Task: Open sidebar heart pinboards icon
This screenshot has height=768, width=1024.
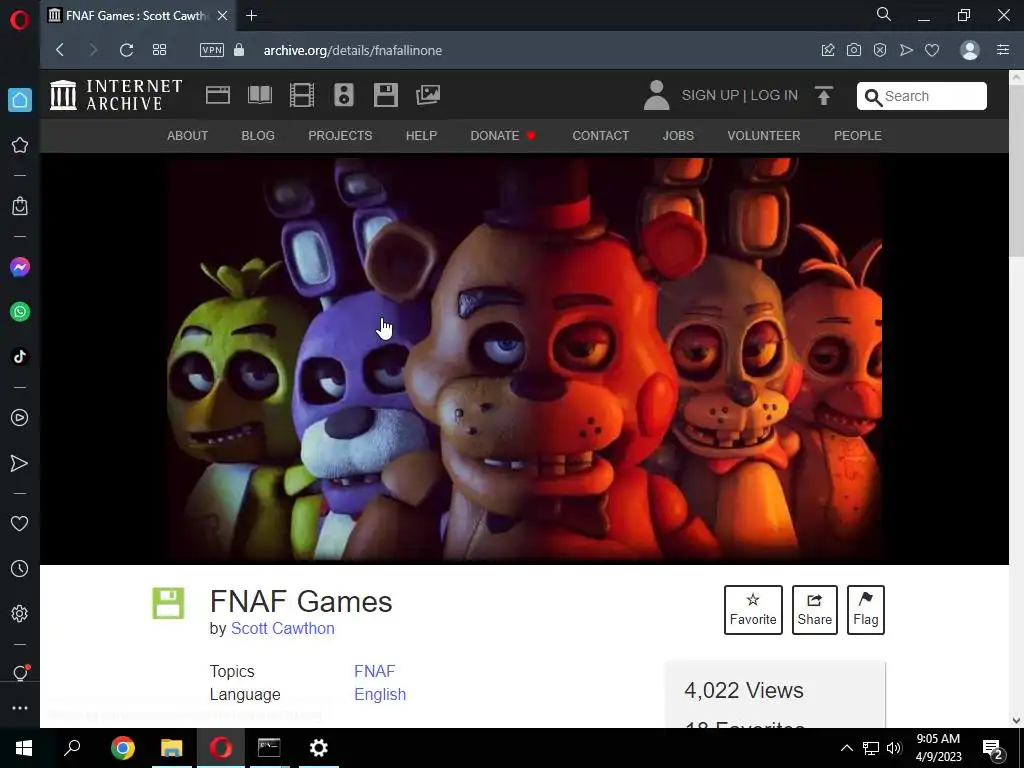Action: pyautogui.click(x=20, y=523)
